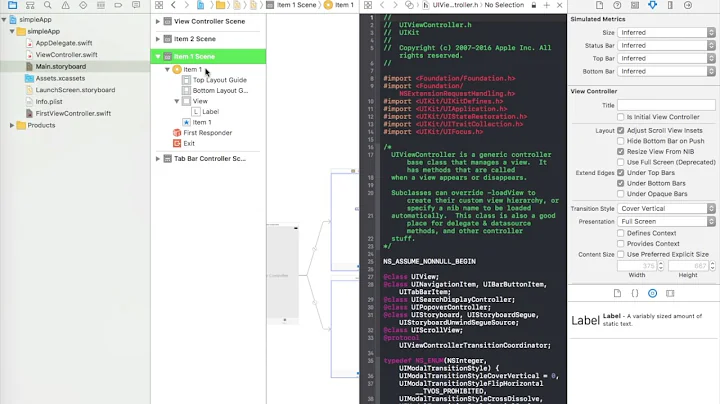Open the Top Bar dropdown
The image size is (720, 404).
click(666, 58)
